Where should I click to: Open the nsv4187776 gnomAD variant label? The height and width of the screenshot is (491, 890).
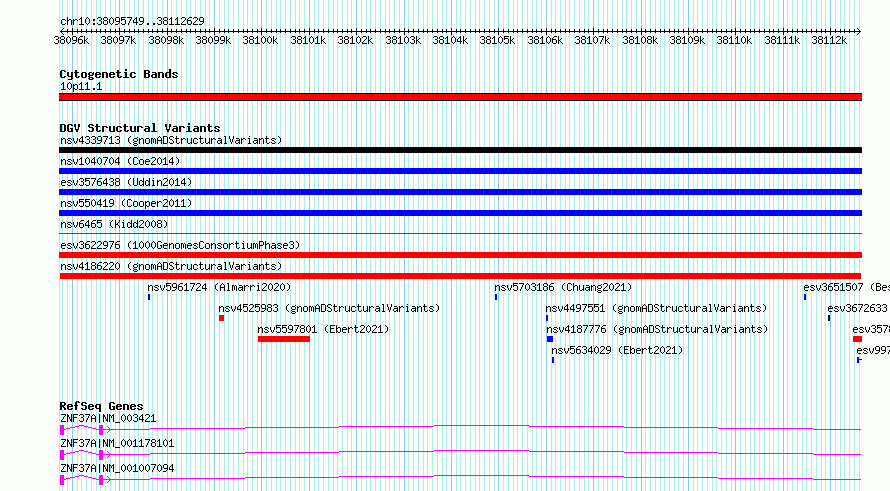point(657,329)
